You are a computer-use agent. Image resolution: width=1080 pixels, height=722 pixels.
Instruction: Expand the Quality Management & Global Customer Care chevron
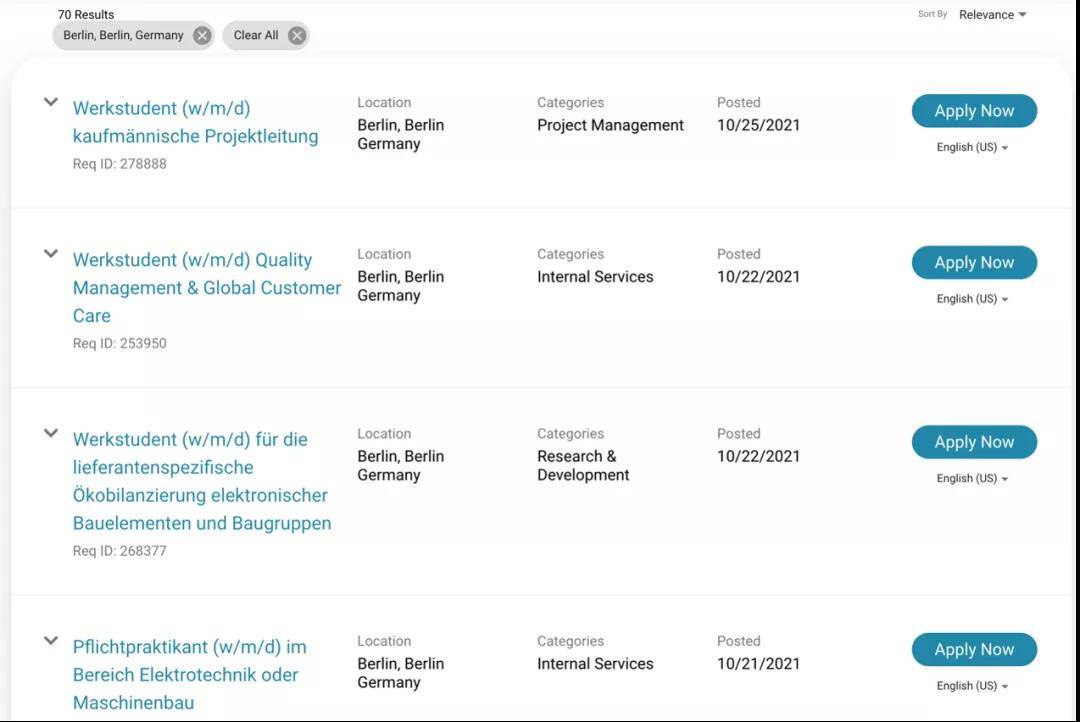pyautogui.click(x=51, y=254)
